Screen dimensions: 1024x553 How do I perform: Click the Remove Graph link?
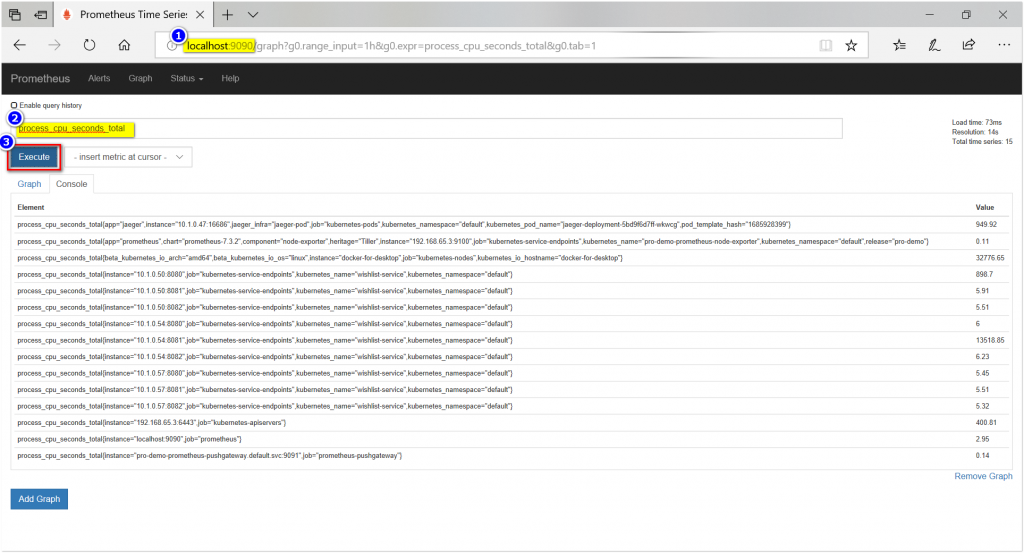983,476
